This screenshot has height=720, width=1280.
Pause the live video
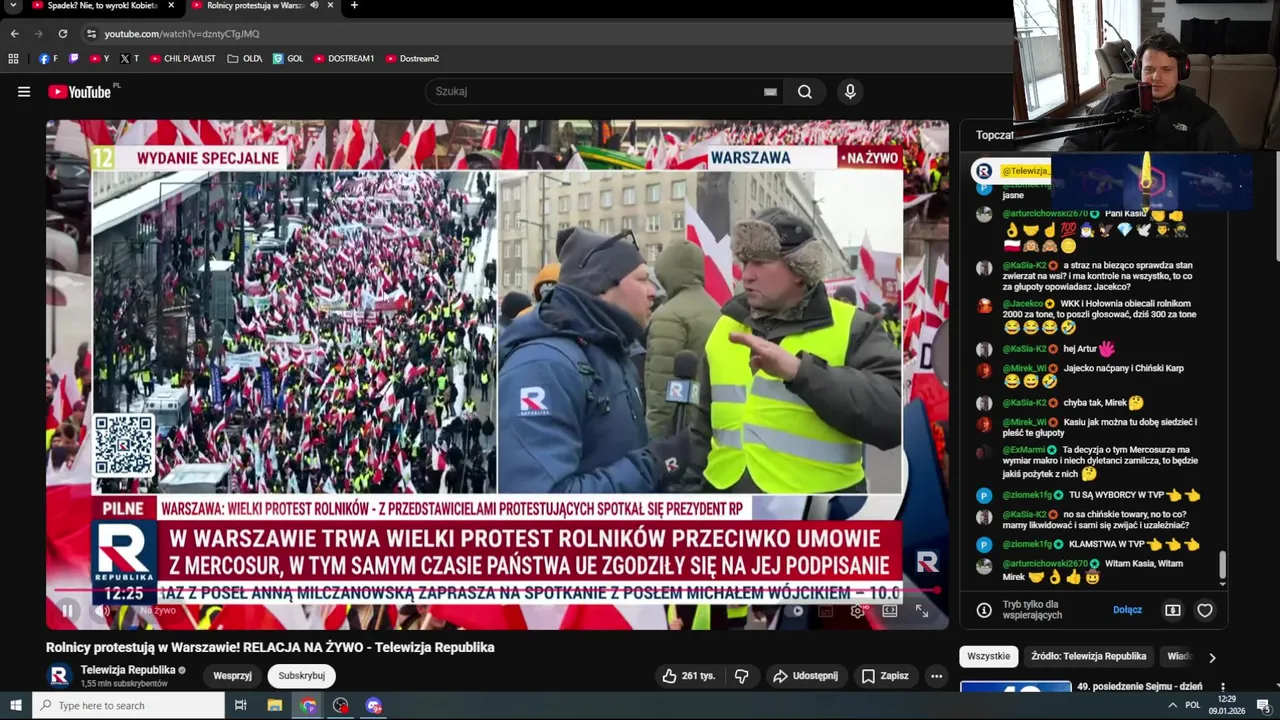(x=67, y=611)
